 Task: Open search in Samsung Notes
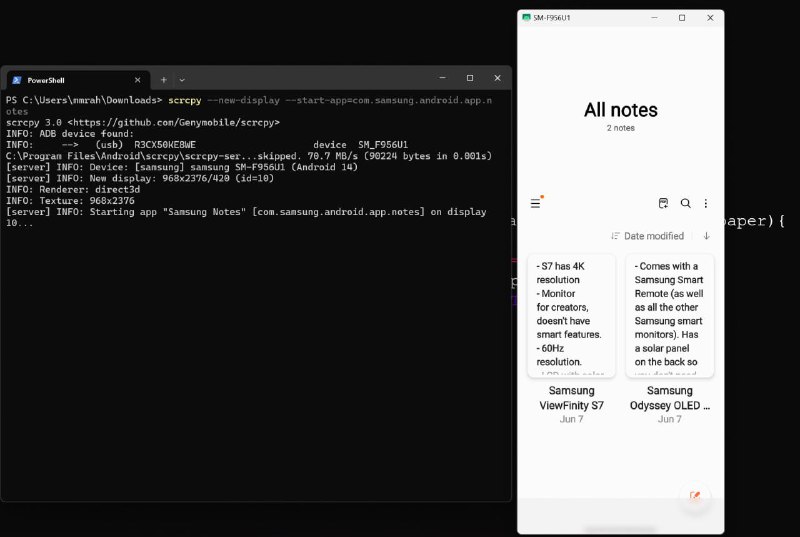click(x=686, y=203)
